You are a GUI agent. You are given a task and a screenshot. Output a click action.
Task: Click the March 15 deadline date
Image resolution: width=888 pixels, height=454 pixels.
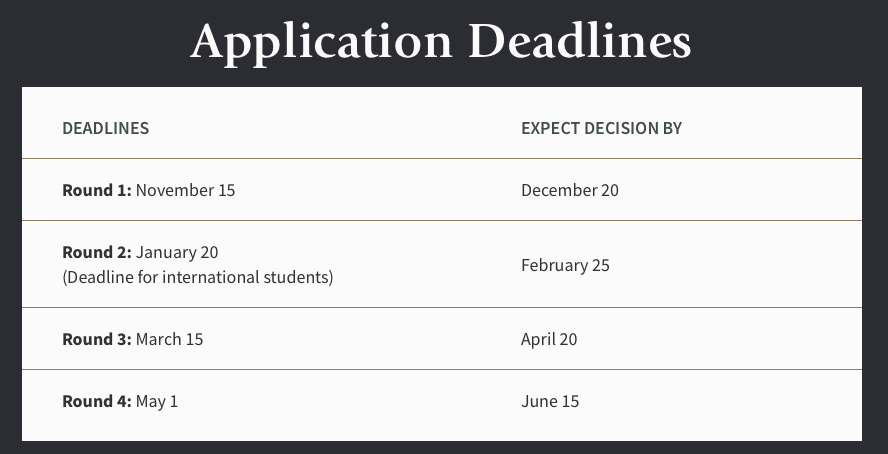click(169, 339)
